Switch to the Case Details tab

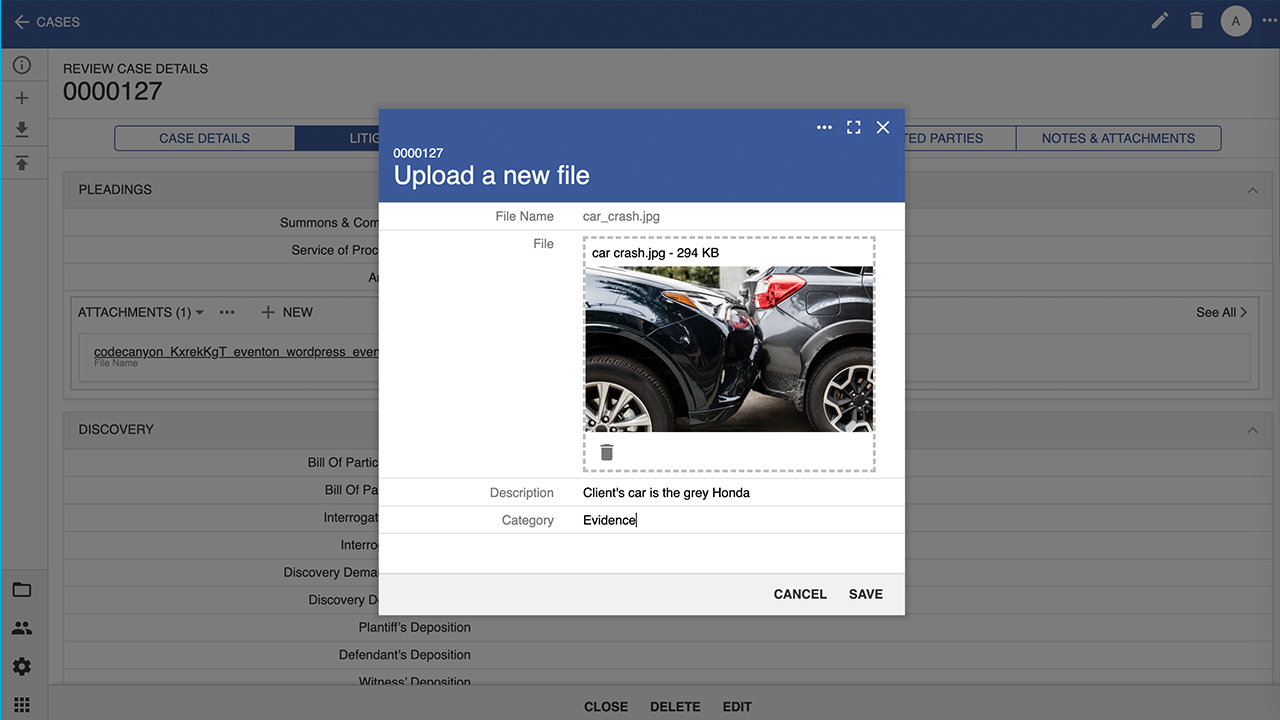coord(204,138)
